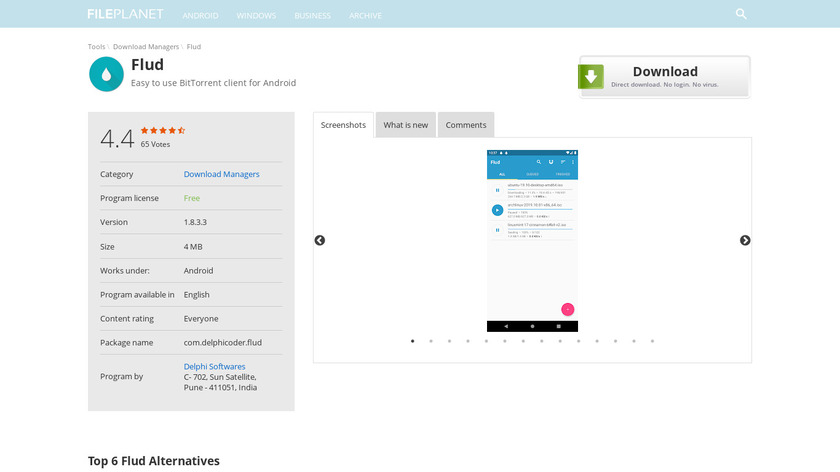The width and height of the screenshot is (840, 472).
Task: Open the Windows menu item
Action: [x=256, y=16]
